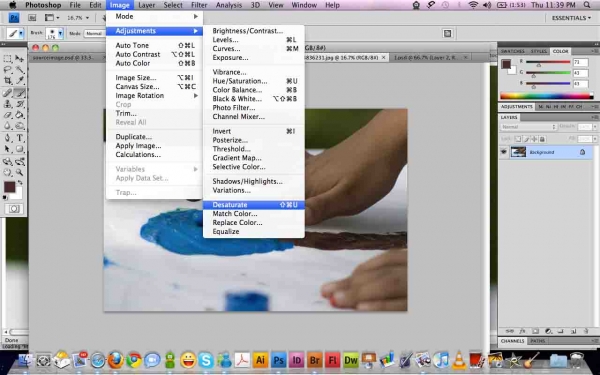Screen dimensions: 600x375
Task: Hide the Background layer eye icon
Action: coord(504,152)
